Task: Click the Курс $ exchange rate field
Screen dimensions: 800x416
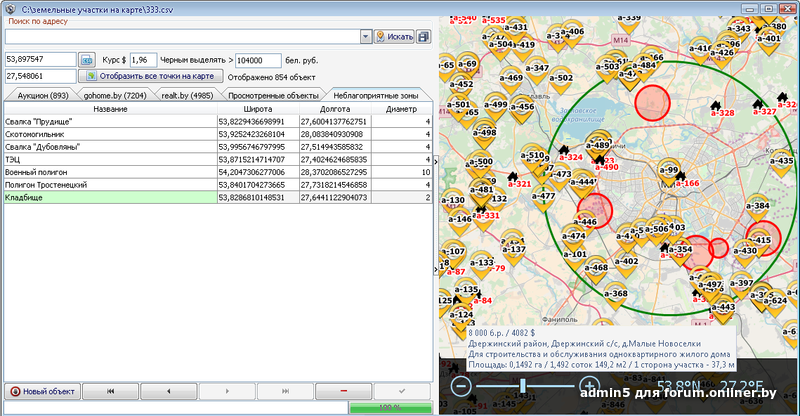Action: click(144, 60)
